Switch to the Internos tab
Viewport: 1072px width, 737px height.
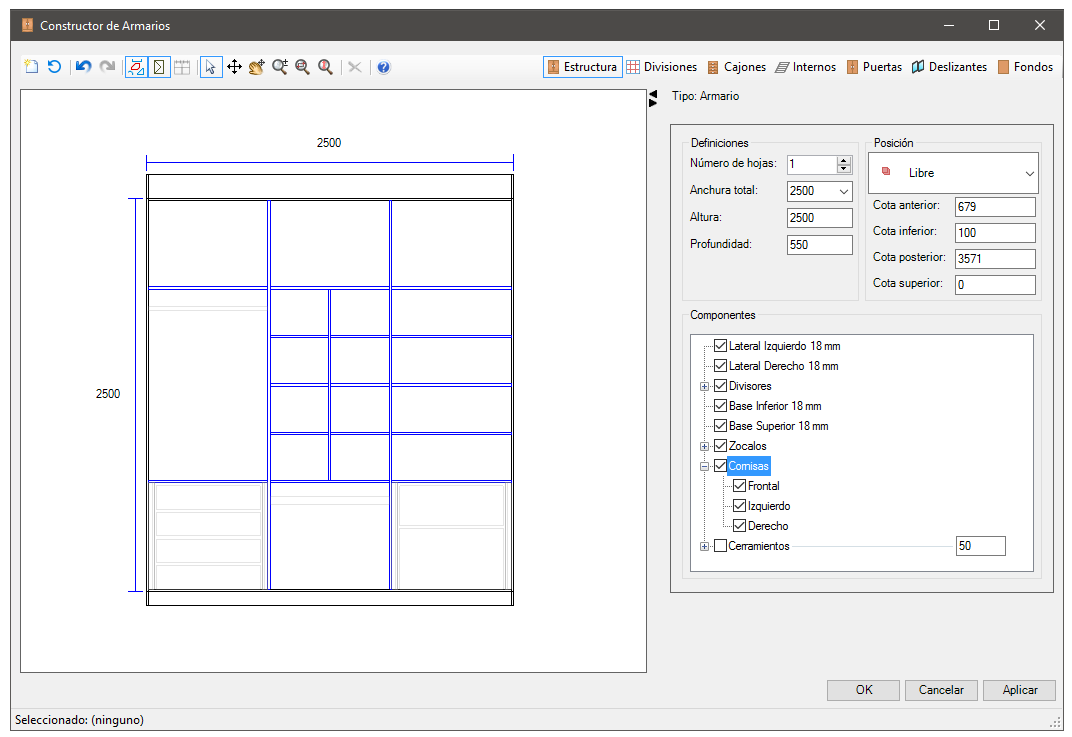pyautogui.click(x=805, y=66)
